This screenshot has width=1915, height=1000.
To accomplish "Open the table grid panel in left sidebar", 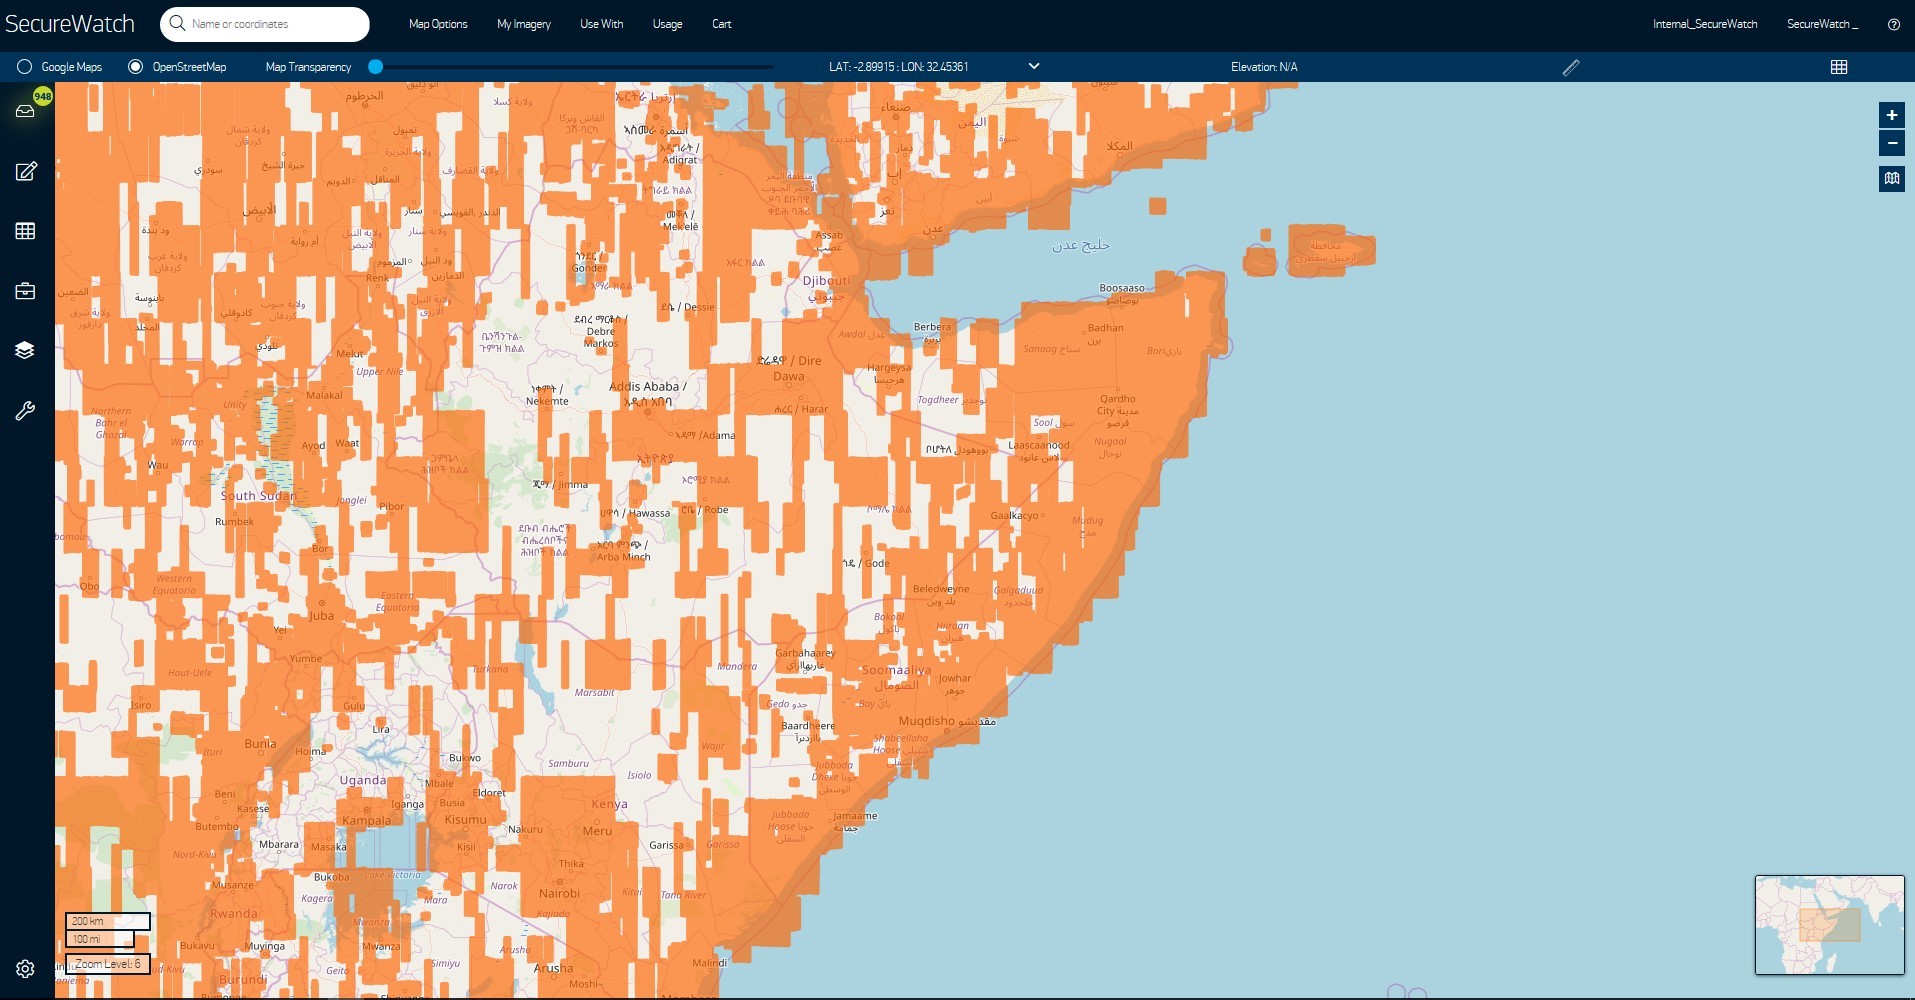I will pyautogui.click(x=26, y=231).
